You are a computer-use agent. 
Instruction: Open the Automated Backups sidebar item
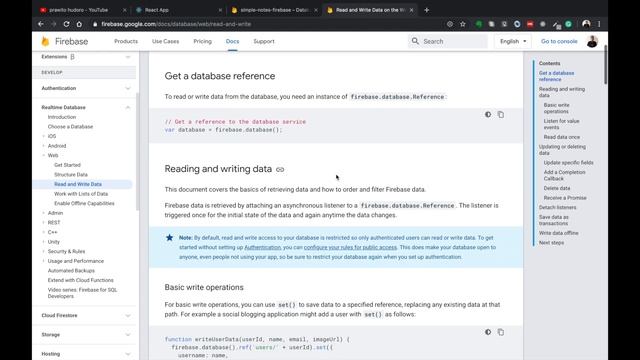coord(71,271)
